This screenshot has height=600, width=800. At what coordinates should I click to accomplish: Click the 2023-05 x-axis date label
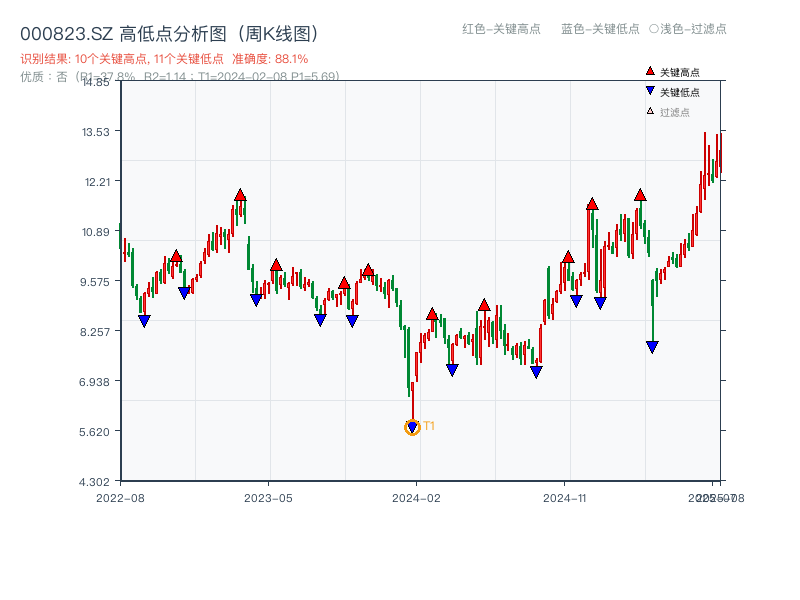tap(268, 497)
